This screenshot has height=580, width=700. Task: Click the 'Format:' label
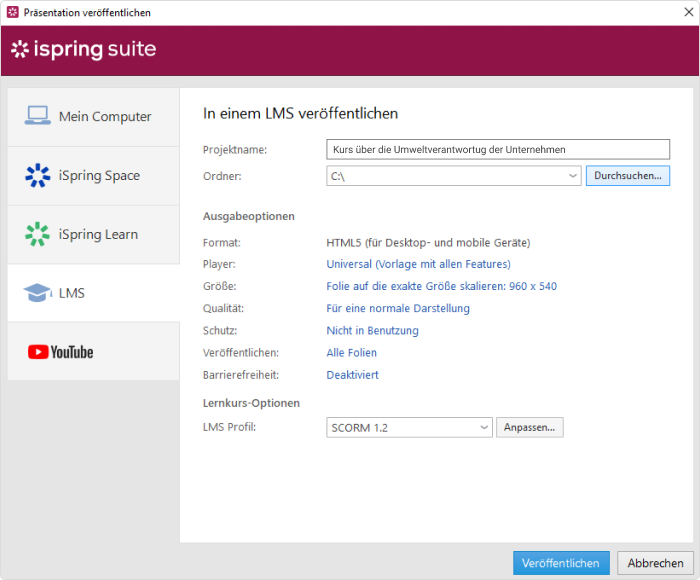pos(221,242)
